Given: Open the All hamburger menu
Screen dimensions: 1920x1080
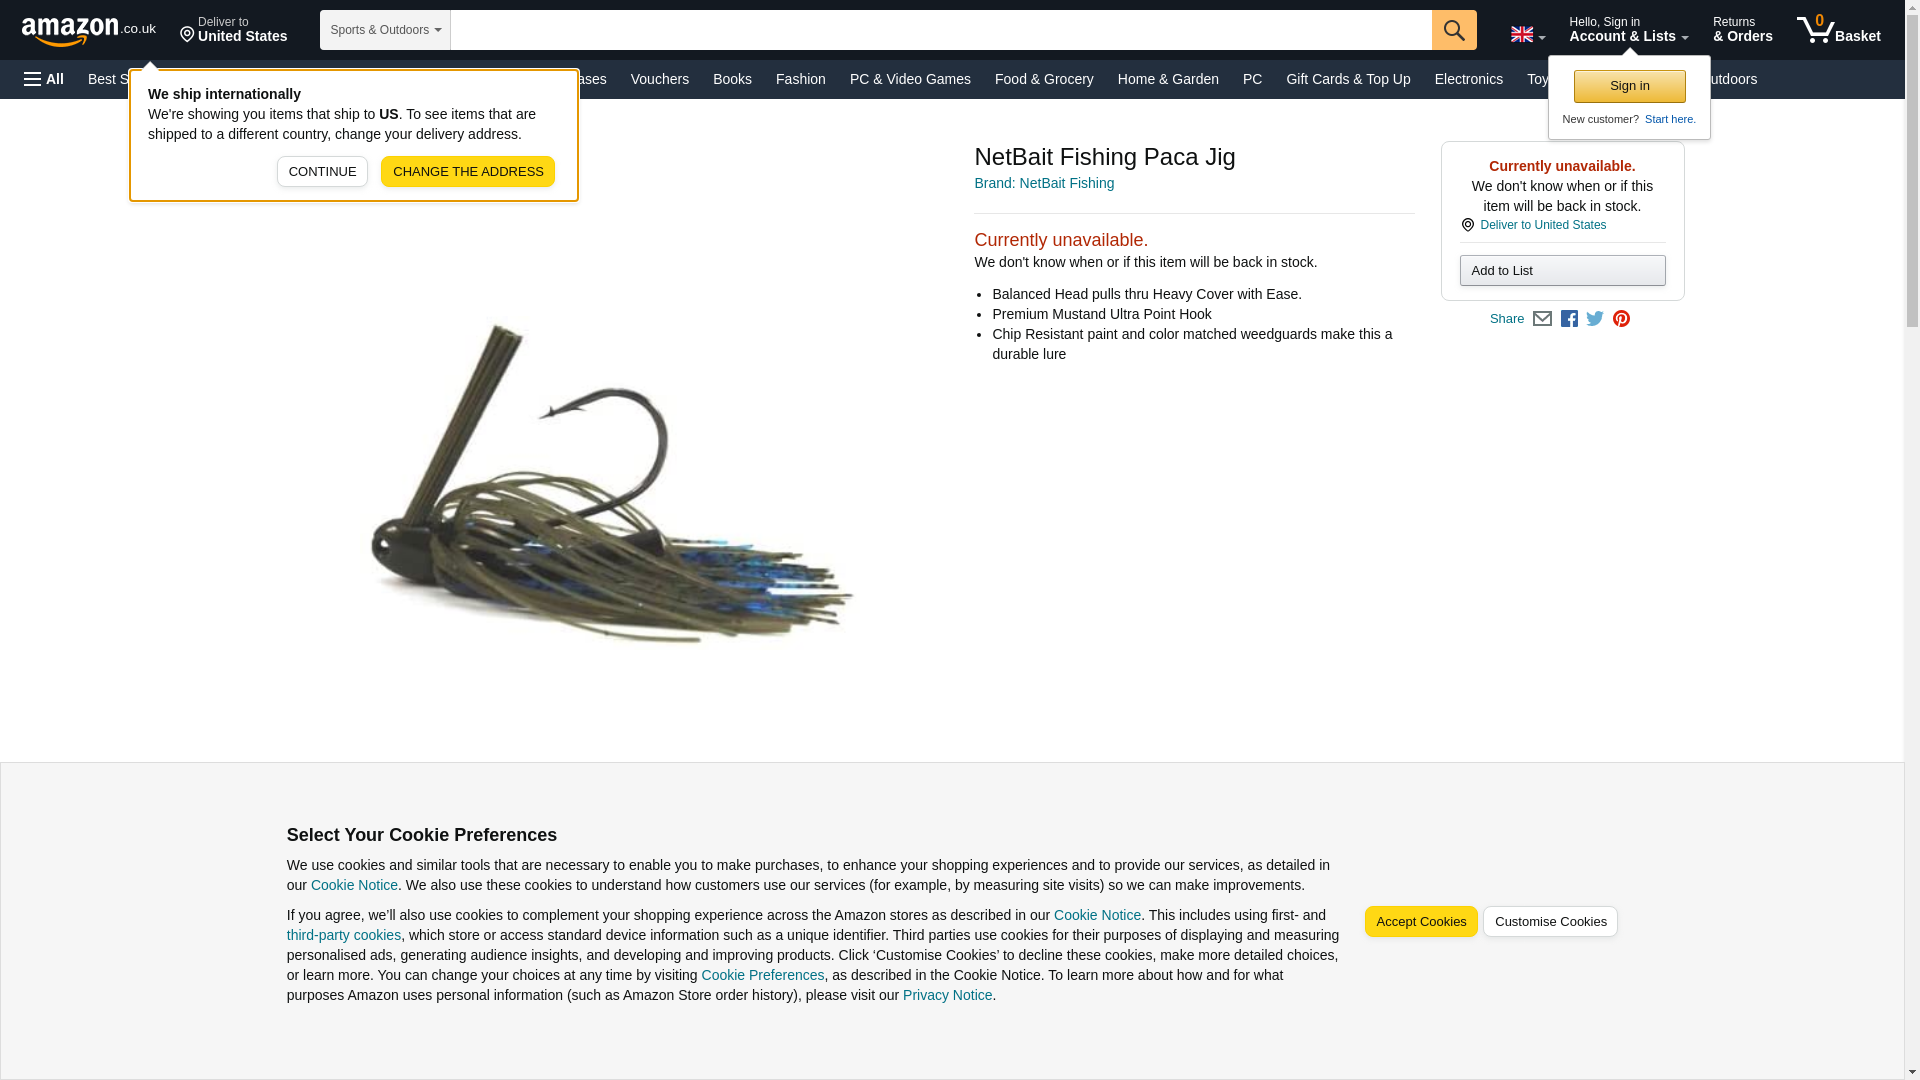Looking at the screenshot, I should point(44,79).
